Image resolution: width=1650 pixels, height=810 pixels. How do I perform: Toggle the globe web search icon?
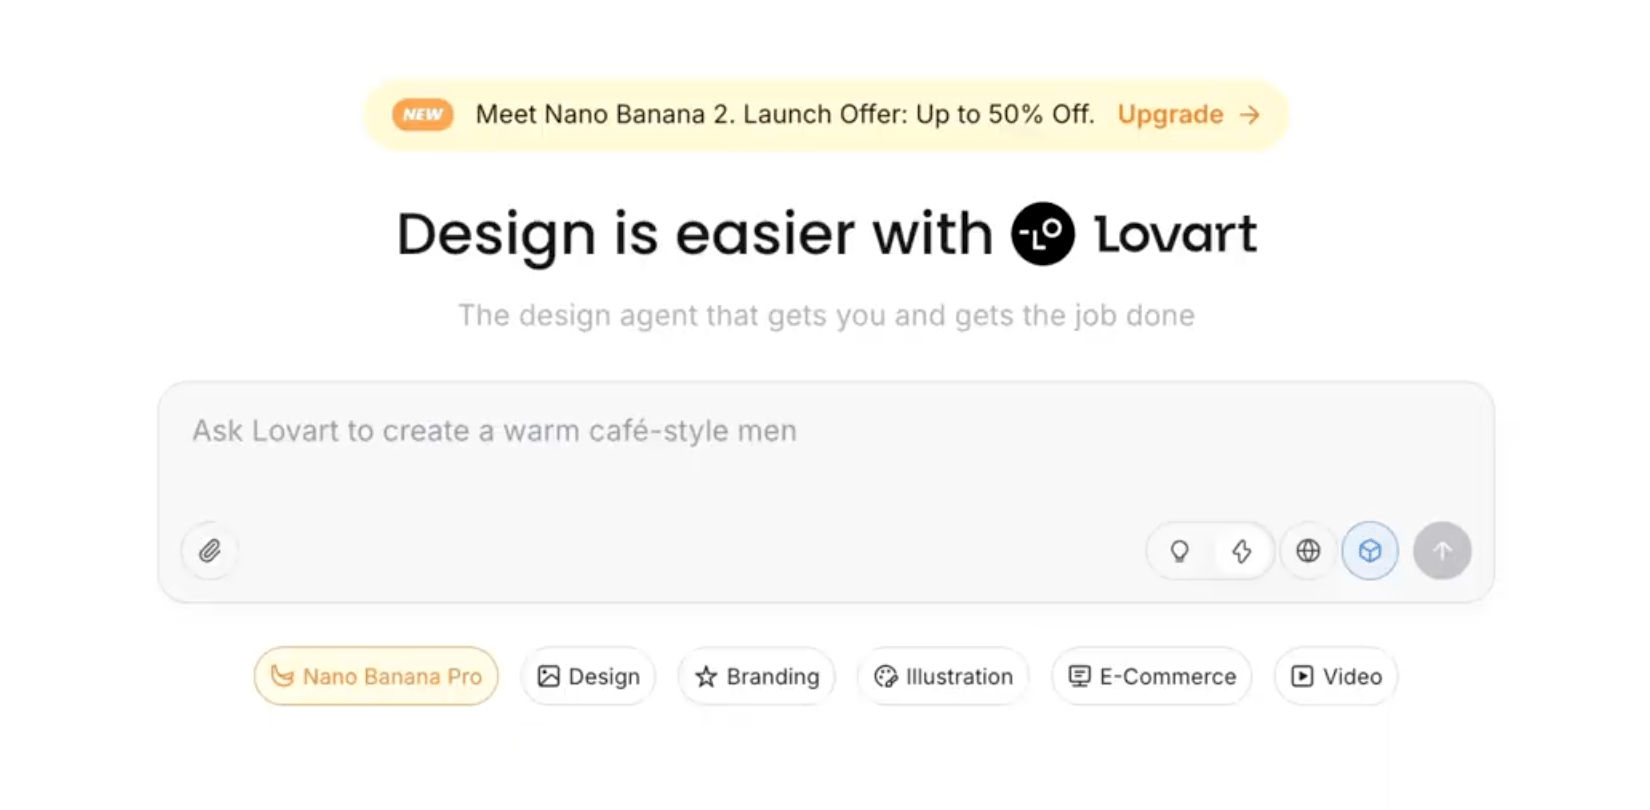pos(1308,551)
